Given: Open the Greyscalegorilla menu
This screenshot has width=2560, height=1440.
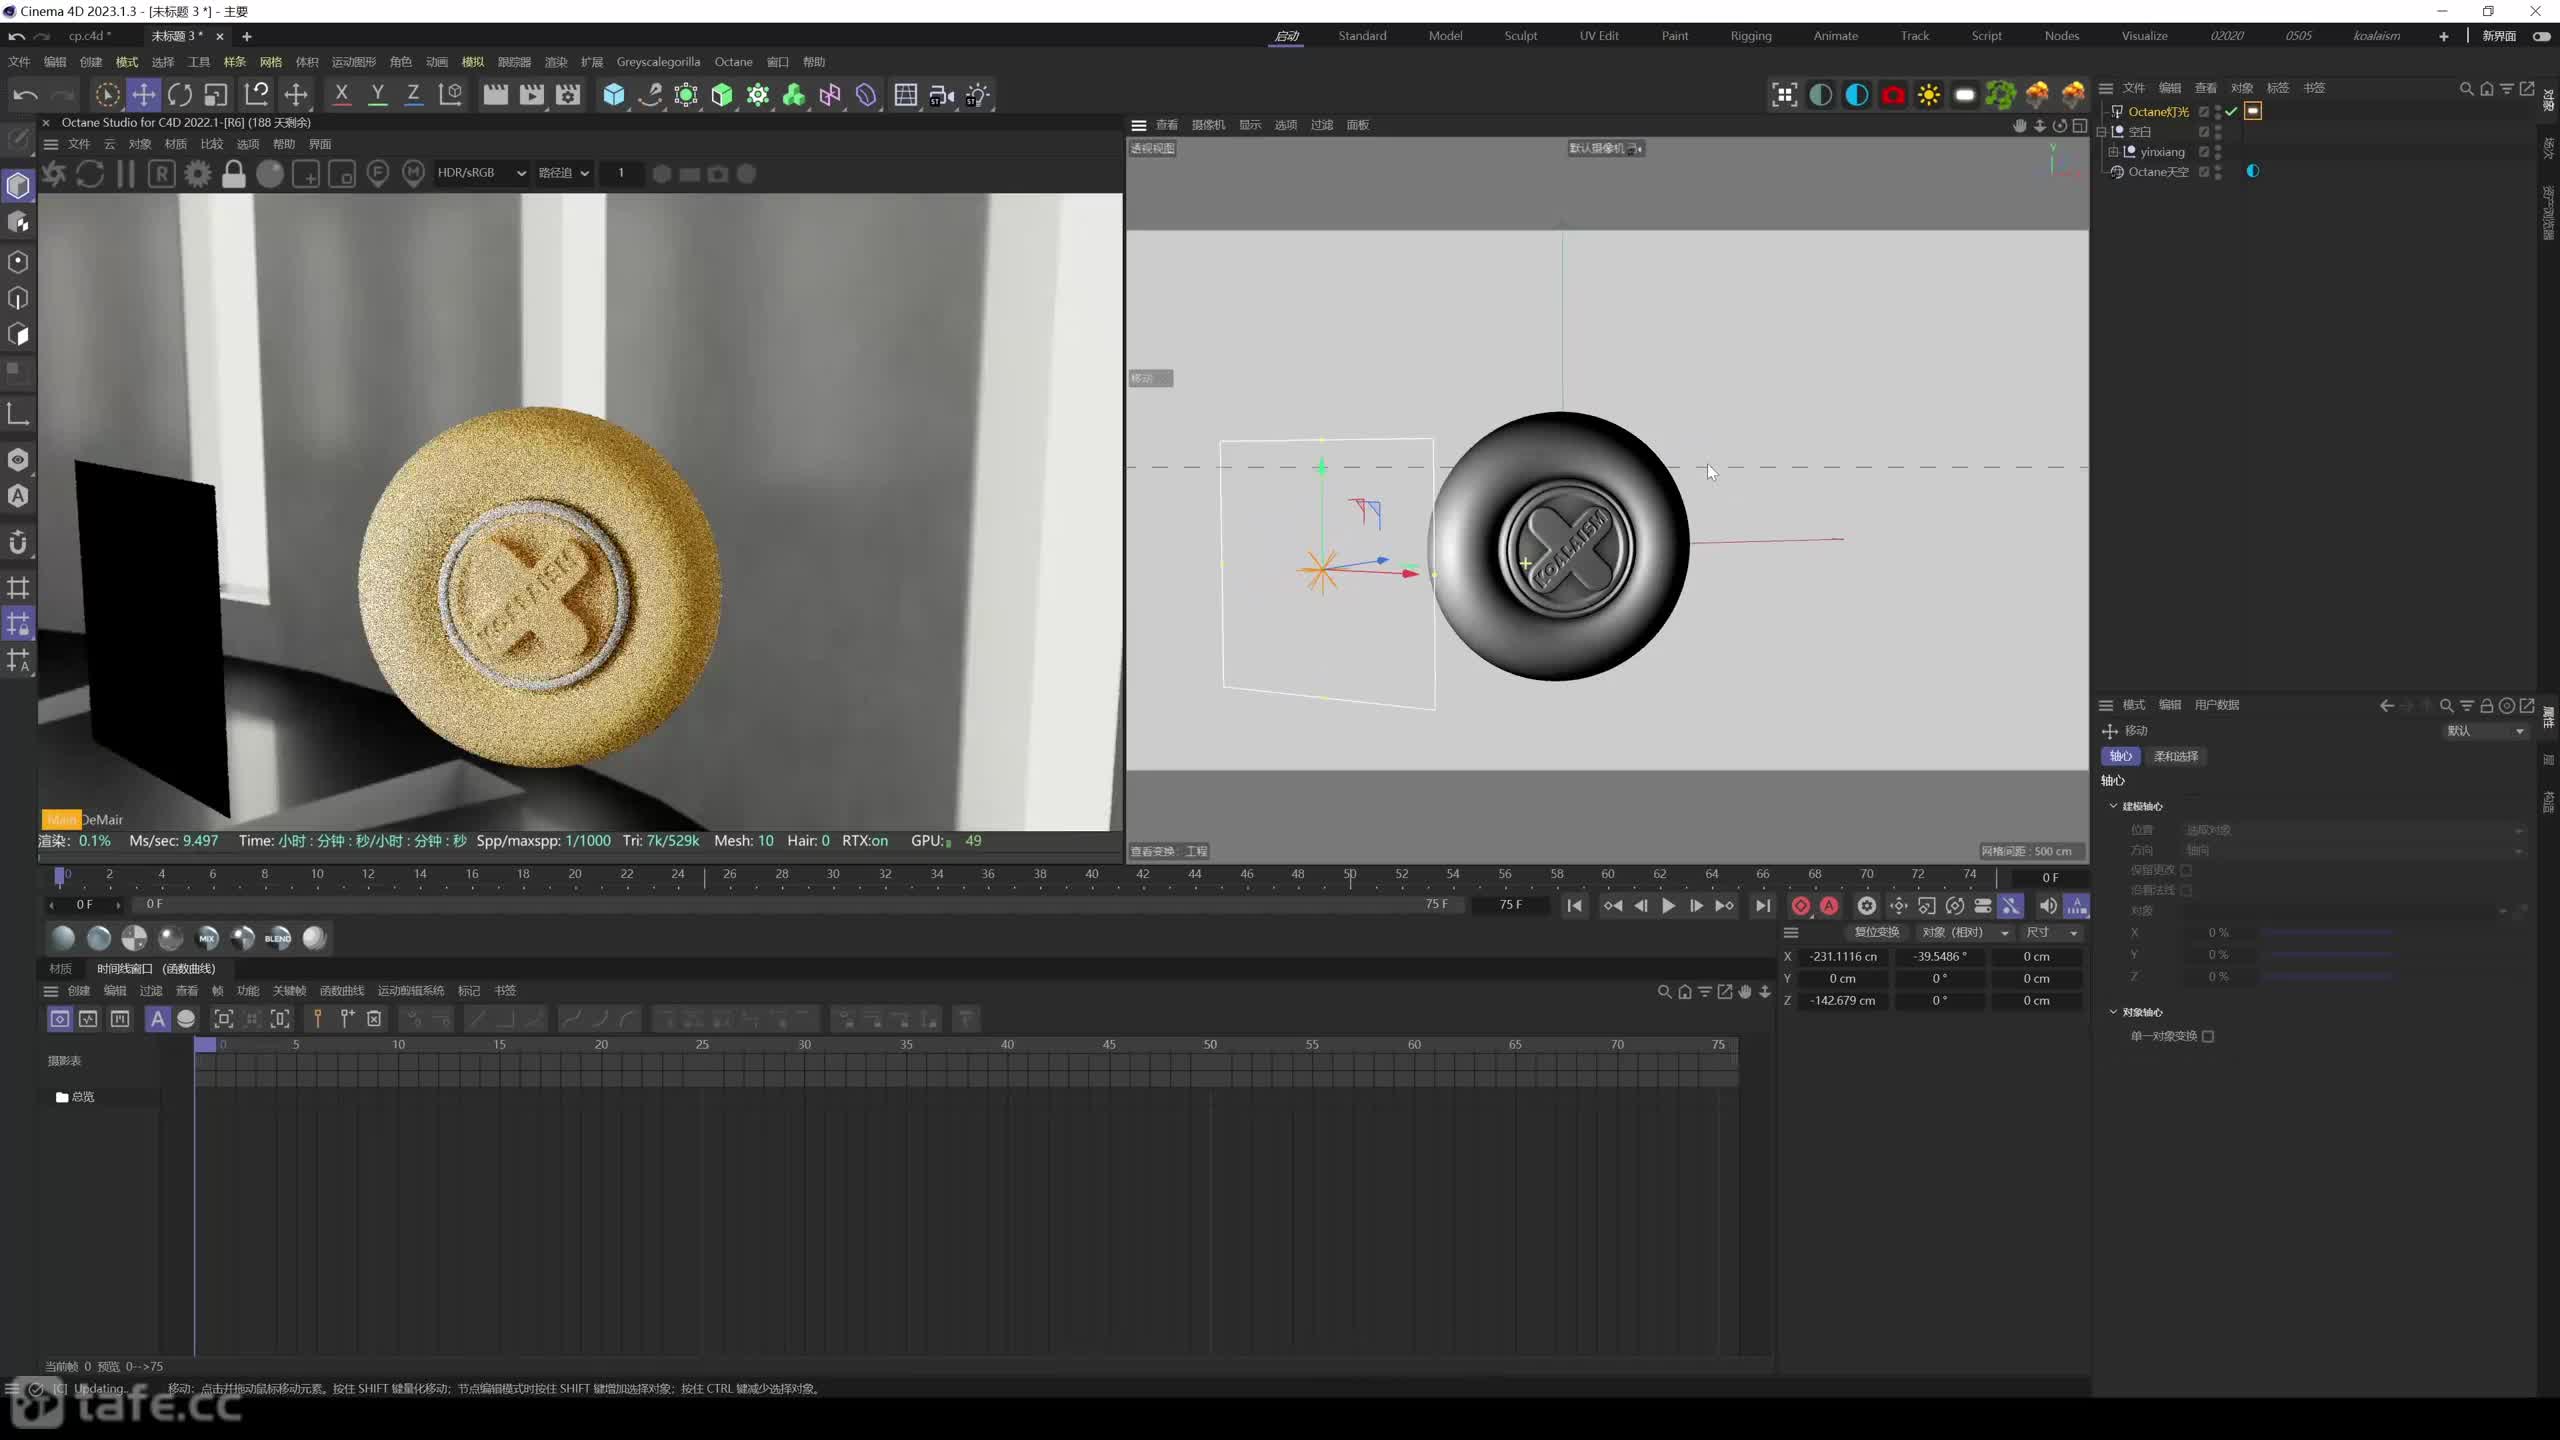Looking at the screenshot, I should (658, 62).
